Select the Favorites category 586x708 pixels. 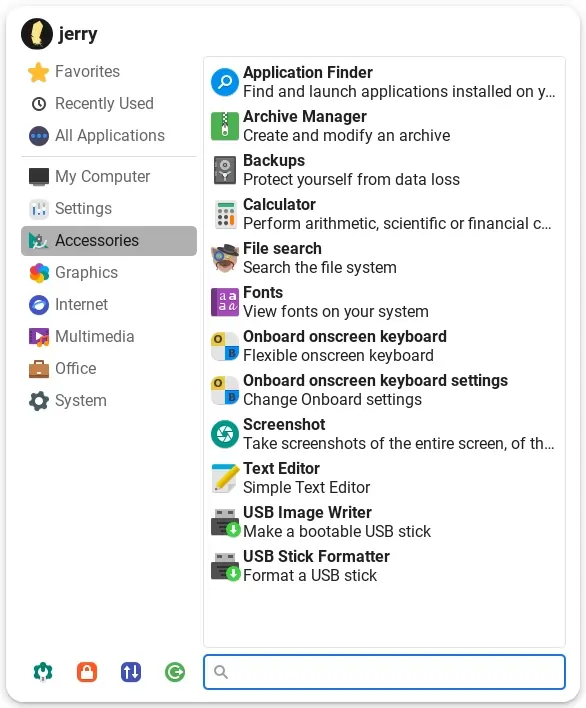tap(109, 72)
